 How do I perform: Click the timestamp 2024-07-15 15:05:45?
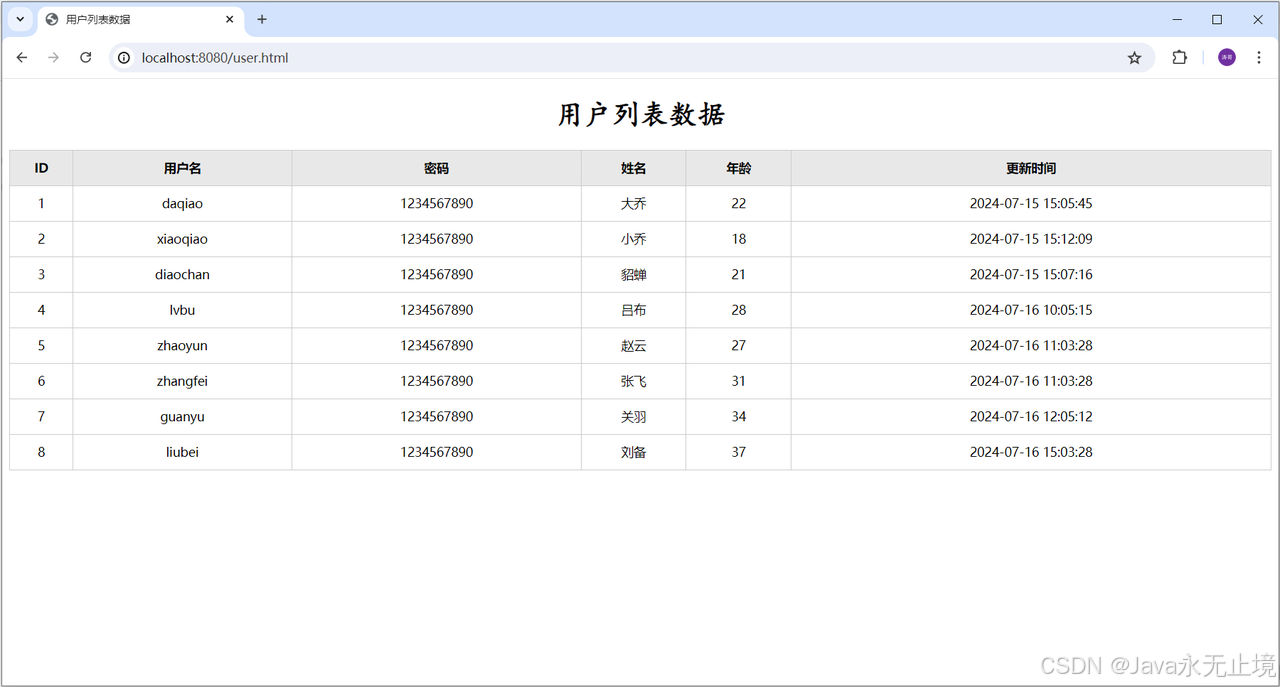(1031, 204)
